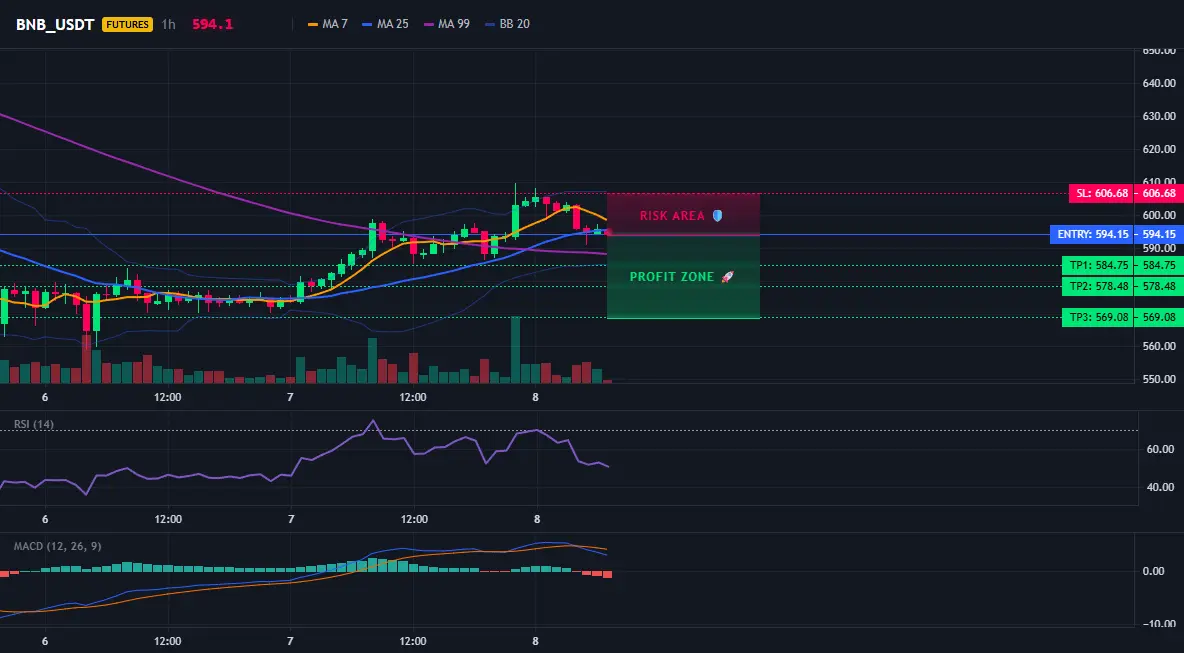Click the BB 20 legend entry
Viewport: 1184px width, 653px height.
click(x=507, y=24)
